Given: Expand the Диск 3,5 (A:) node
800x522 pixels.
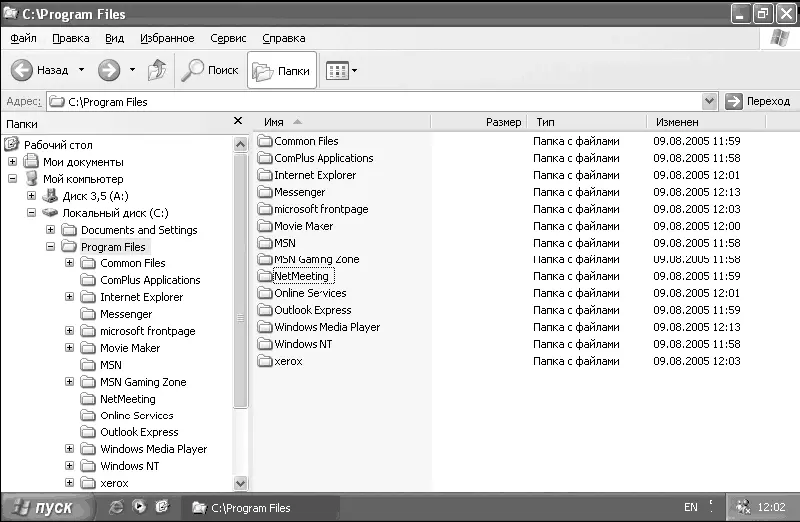Looking at the screenshot, I should pyautogui.click(x=32, y=196).
